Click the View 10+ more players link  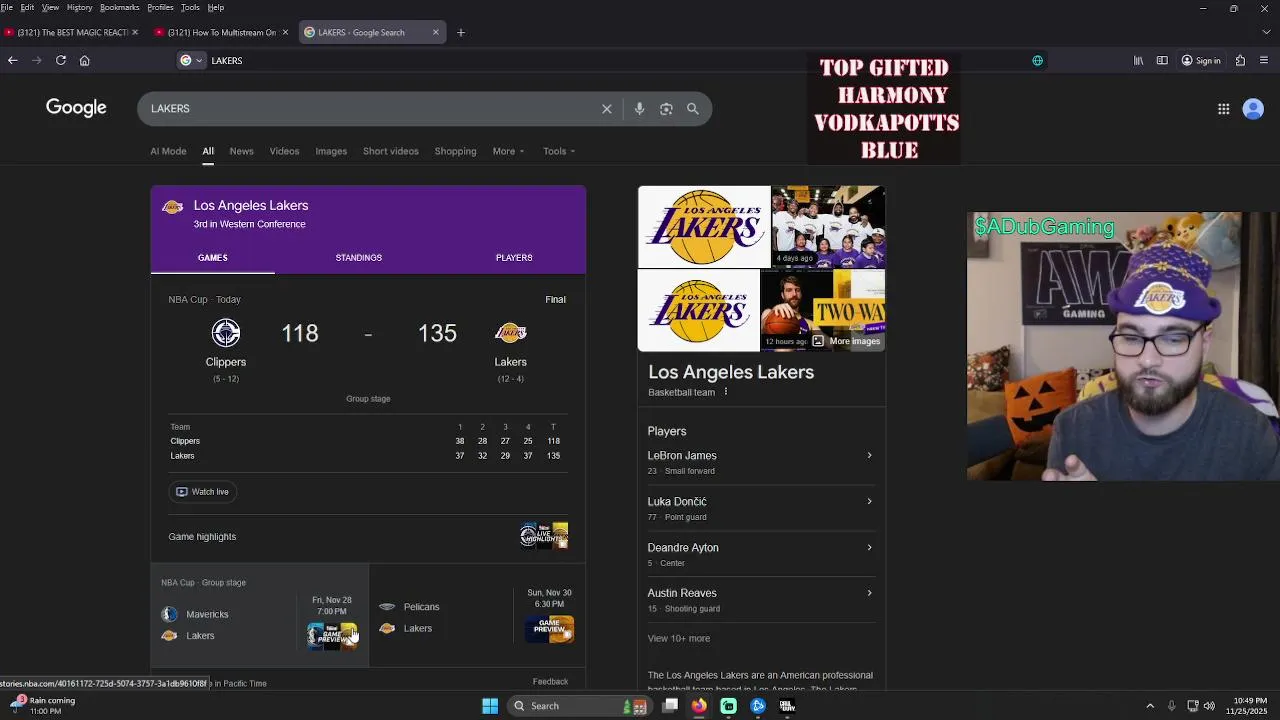679,638
